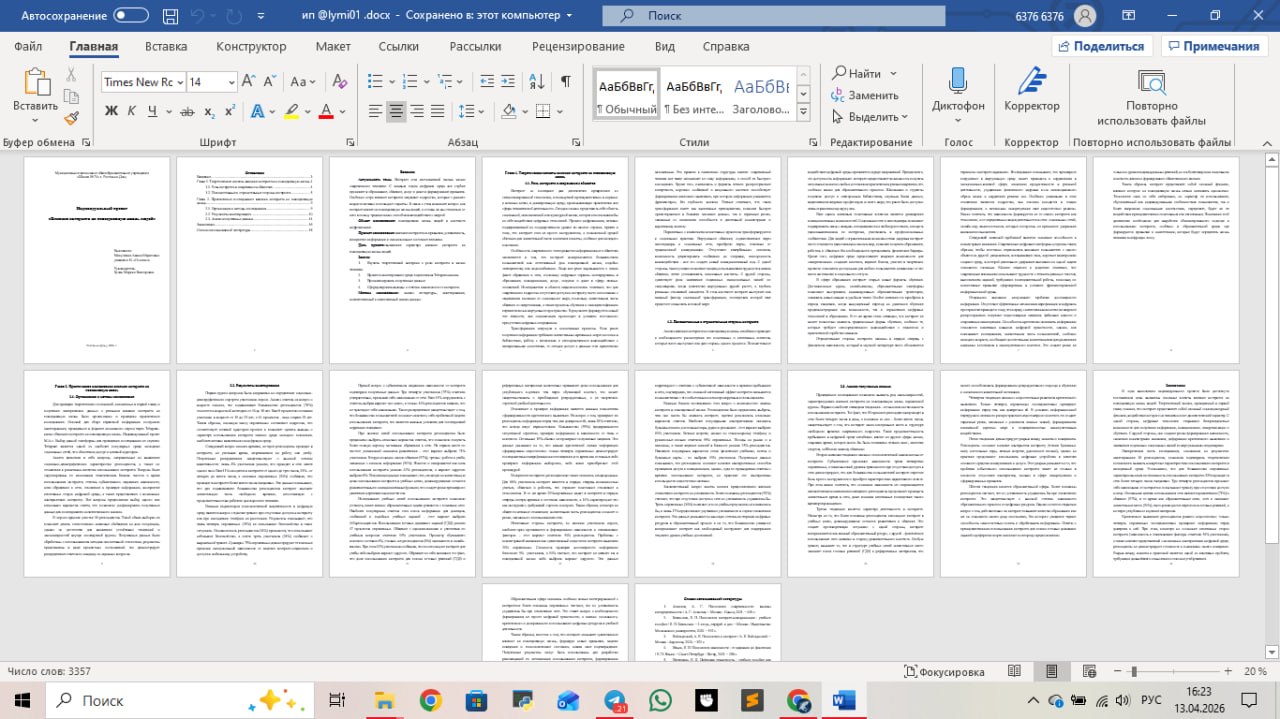Apply the red font color

tap(324, 111)
